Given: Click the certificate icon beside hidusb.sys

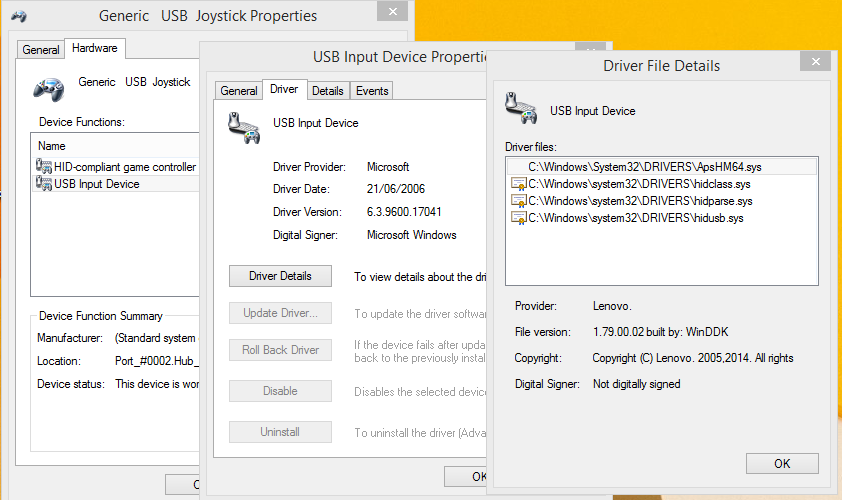Looking at the screenshot, I should point(519,218).
